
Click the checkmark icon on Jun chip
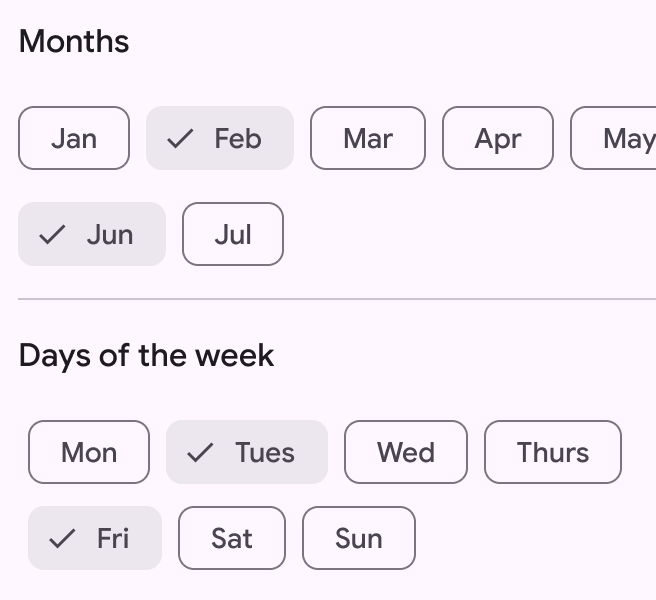(52, 235)
